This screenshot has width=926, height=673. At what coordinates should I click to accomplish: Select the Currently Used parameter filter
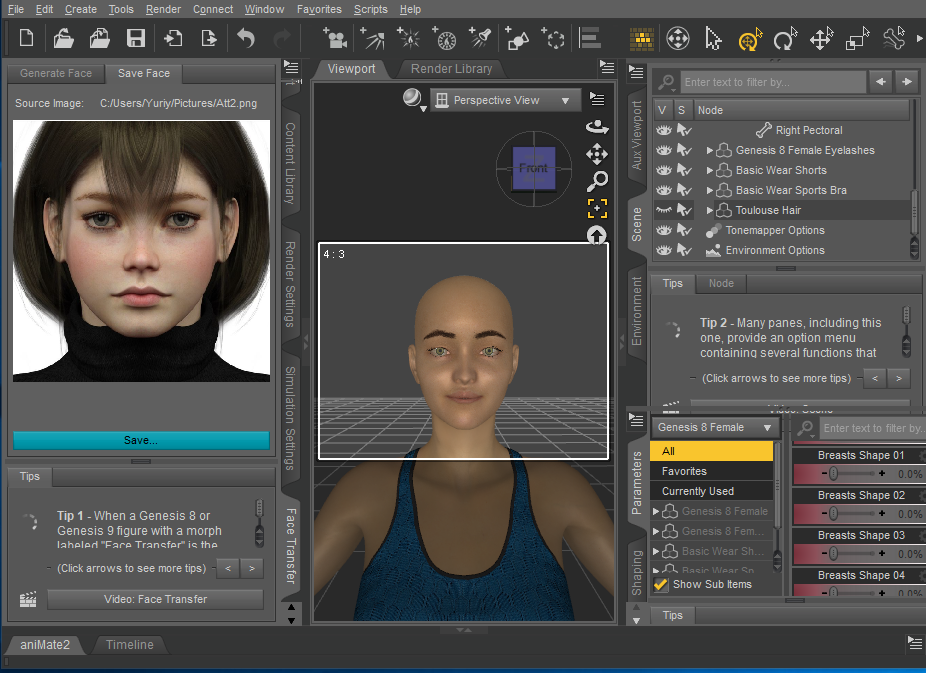[x=712, y=491]
